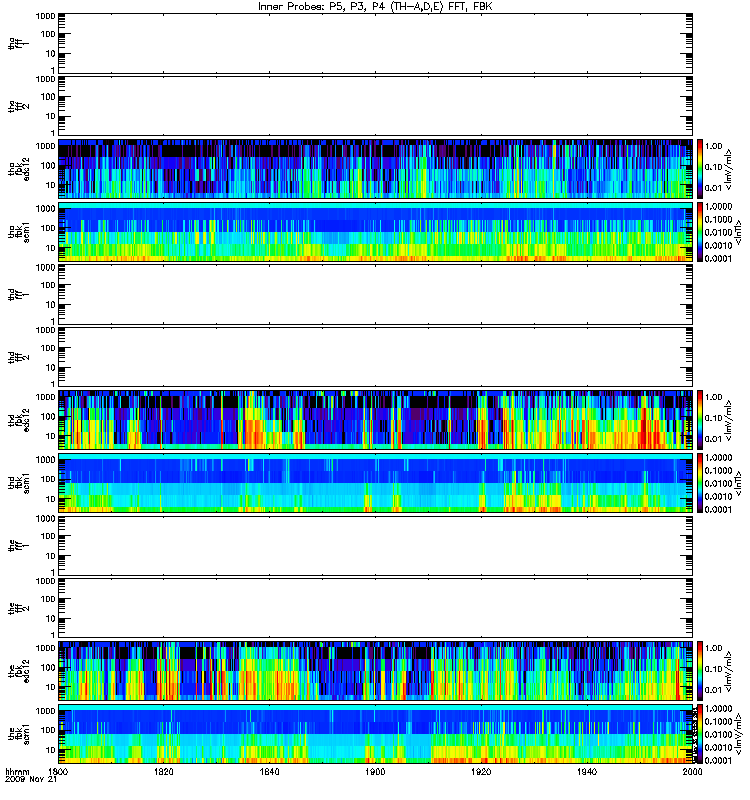Click the the fbk edc12 spectrogram panel
Screen dimensions: 750x800
click(x=376, y=671)
